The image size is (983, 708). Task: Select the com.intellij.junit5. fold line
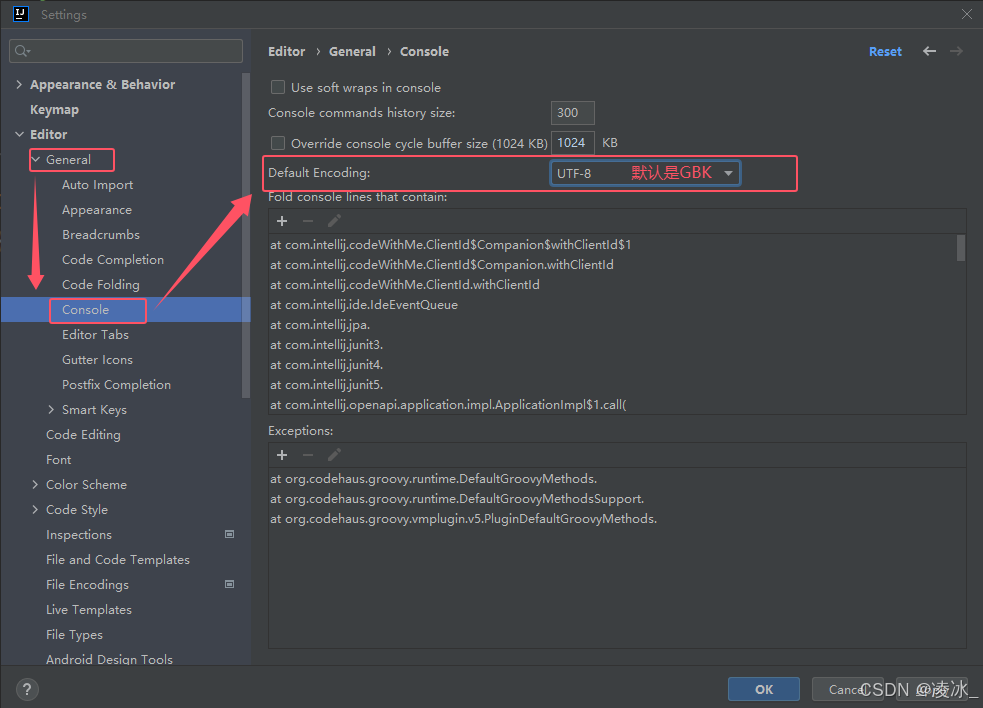327,385
